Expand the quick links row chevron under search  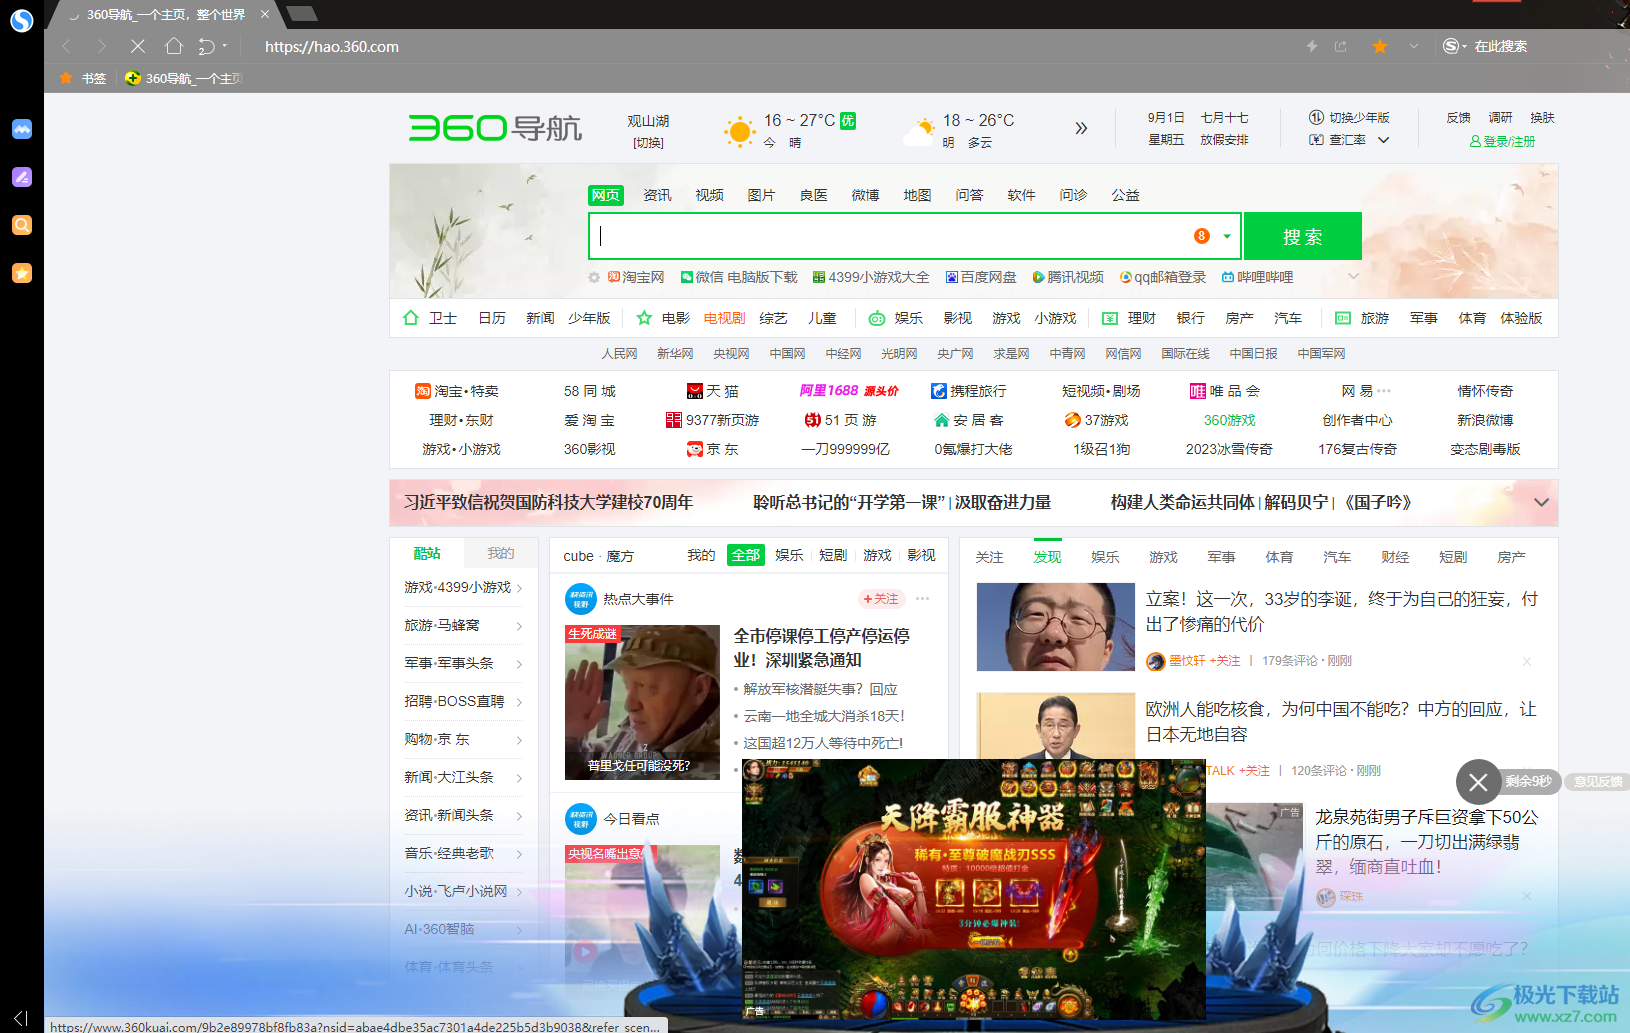point(1354,277)
